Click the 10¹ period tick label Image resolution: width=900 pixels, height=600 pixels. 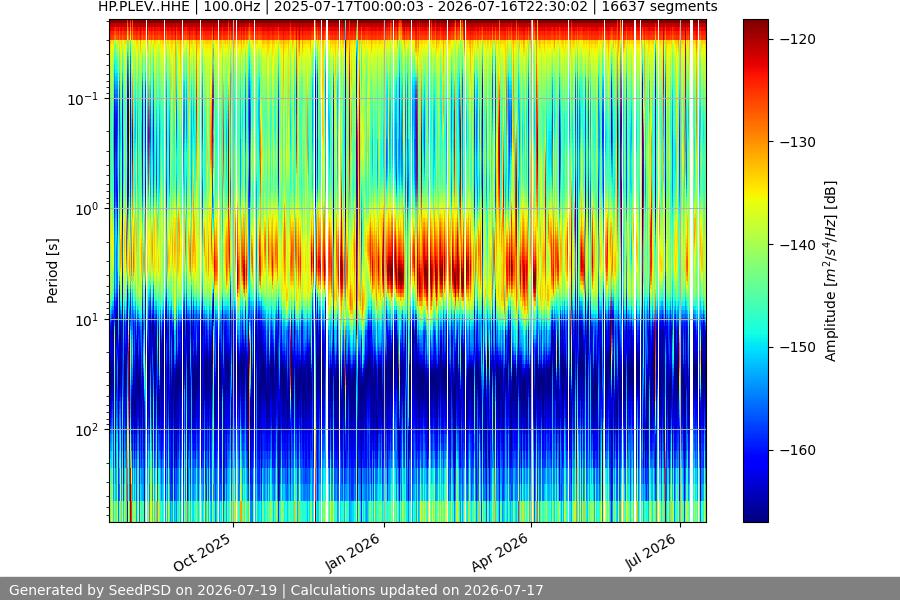[87, 320]
